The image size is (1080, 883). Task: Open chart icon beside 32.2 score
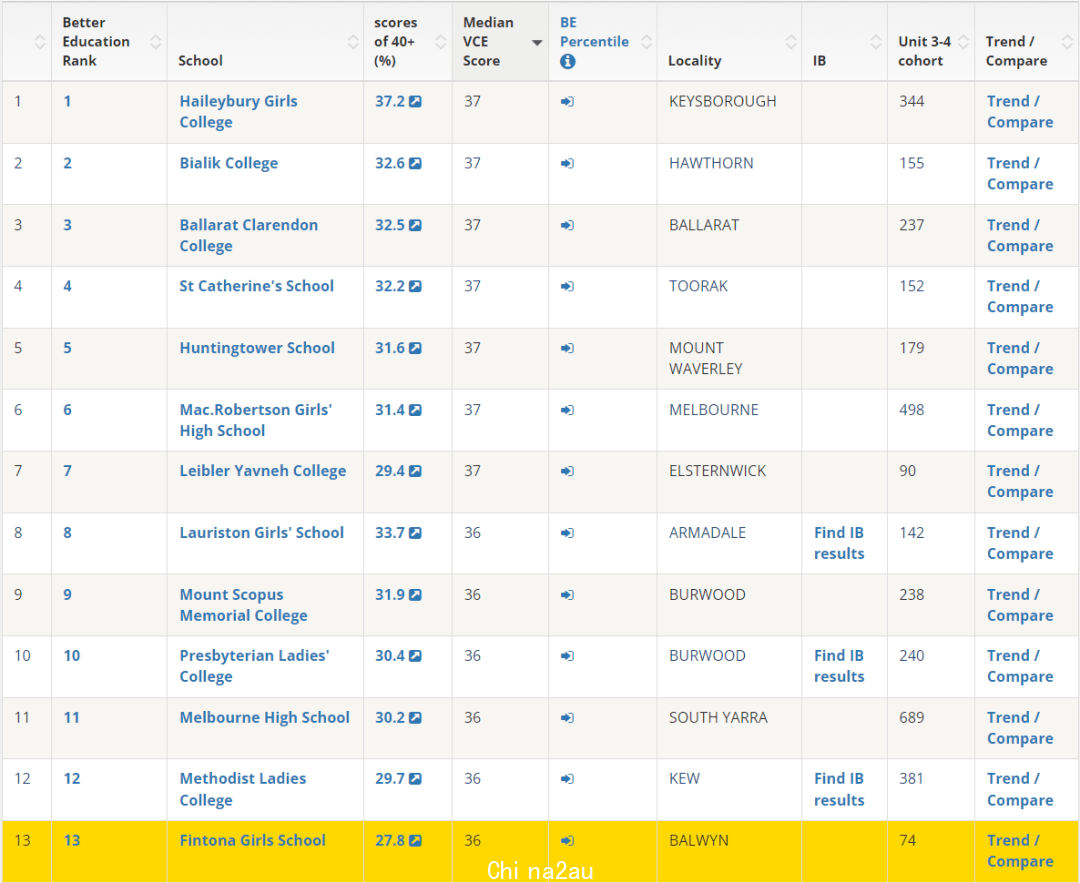pos(415,286)
